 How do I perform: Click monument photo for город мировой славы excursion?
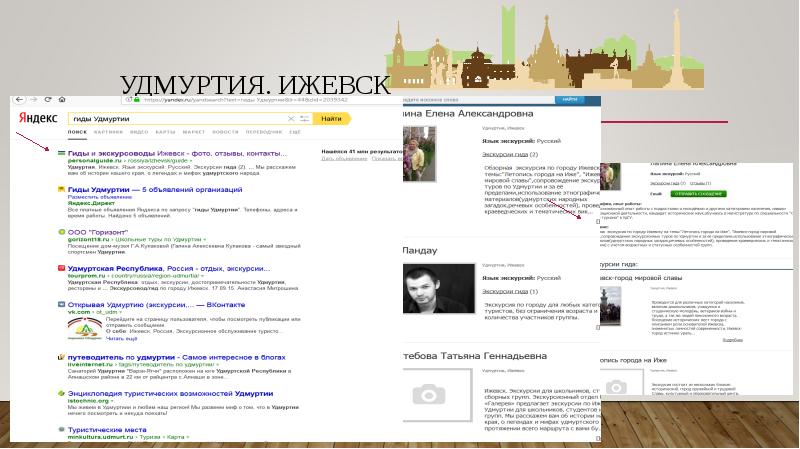tap(611, 306)
